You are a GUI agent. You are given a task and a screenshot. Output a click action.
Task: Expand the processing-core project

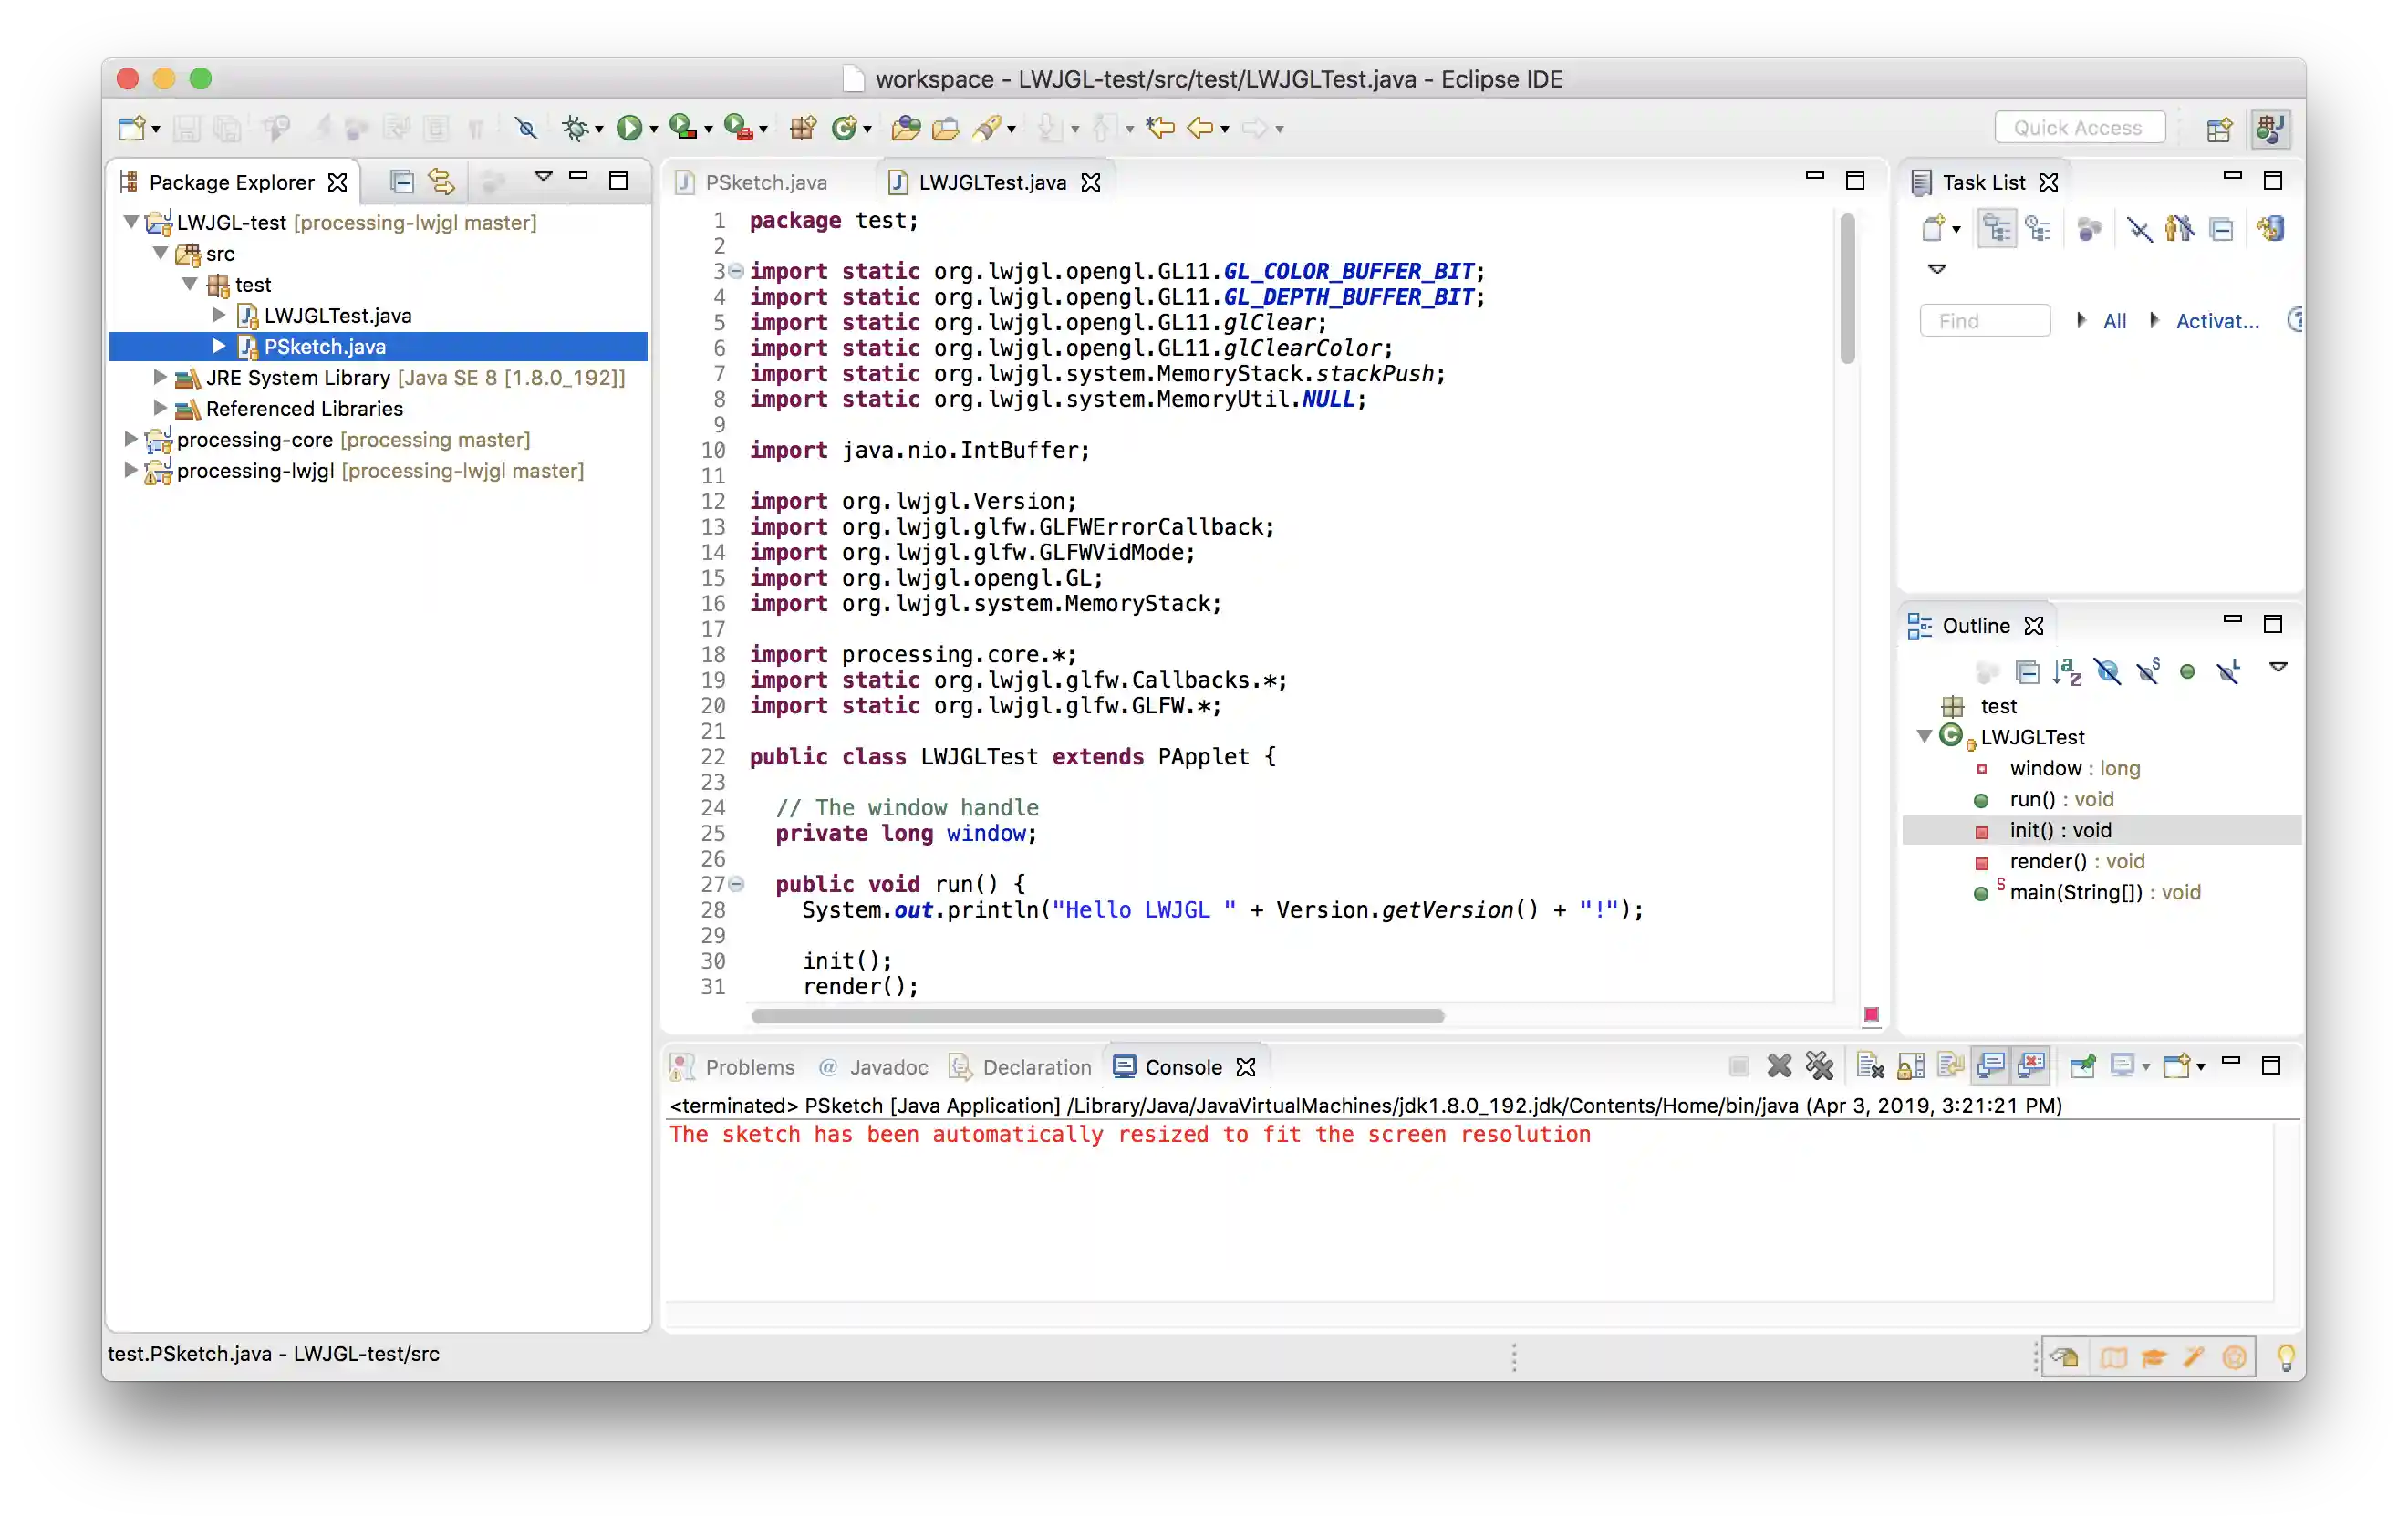(130, 439)
